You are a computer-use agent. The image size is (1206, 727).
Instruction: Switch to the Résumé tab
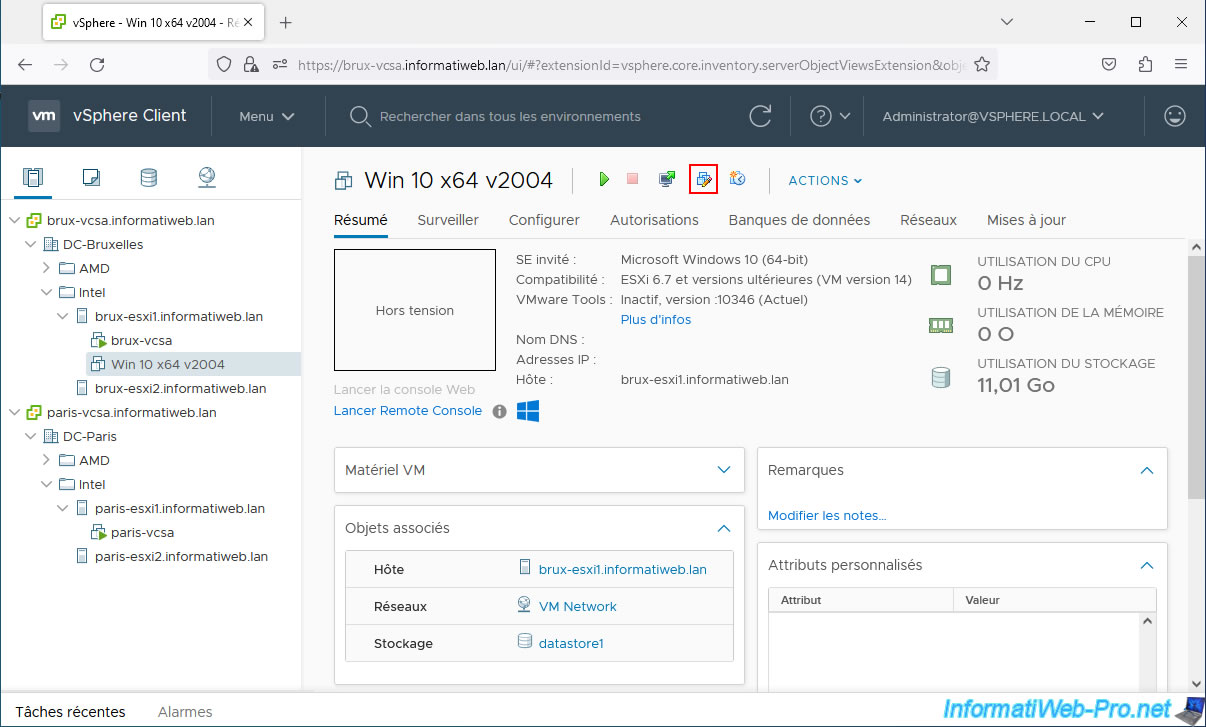point(361,220)
